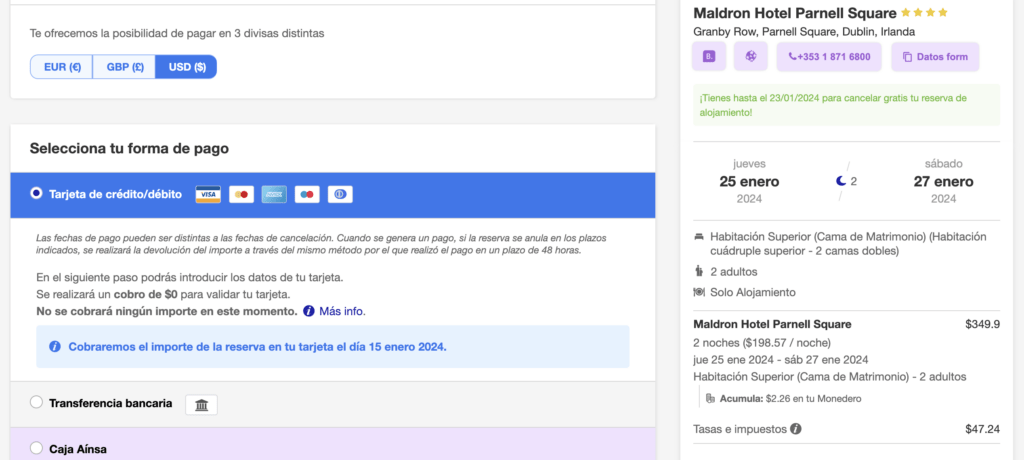This screenshot has width=1024, height=460.
Task: Click Selecciona tu forma de pago heading
Action: click(129, 148)
